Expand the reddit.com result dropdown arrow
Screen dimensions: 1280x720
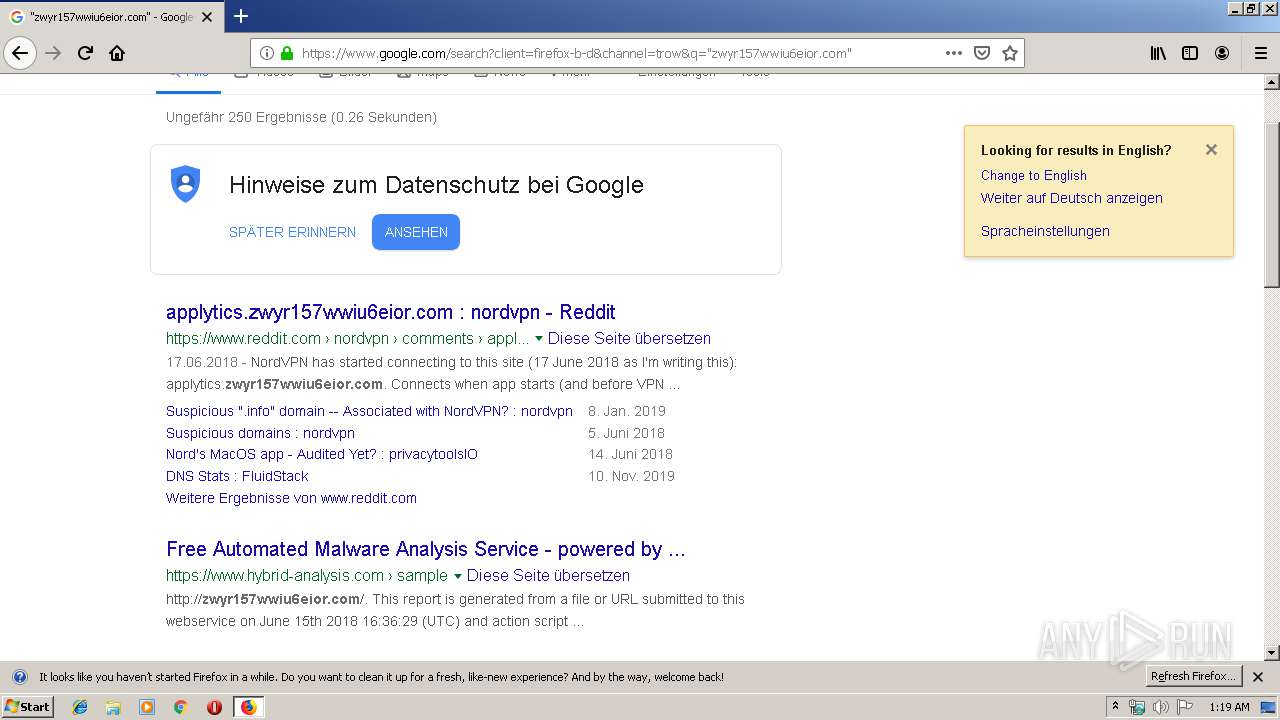tap(539, 339)
